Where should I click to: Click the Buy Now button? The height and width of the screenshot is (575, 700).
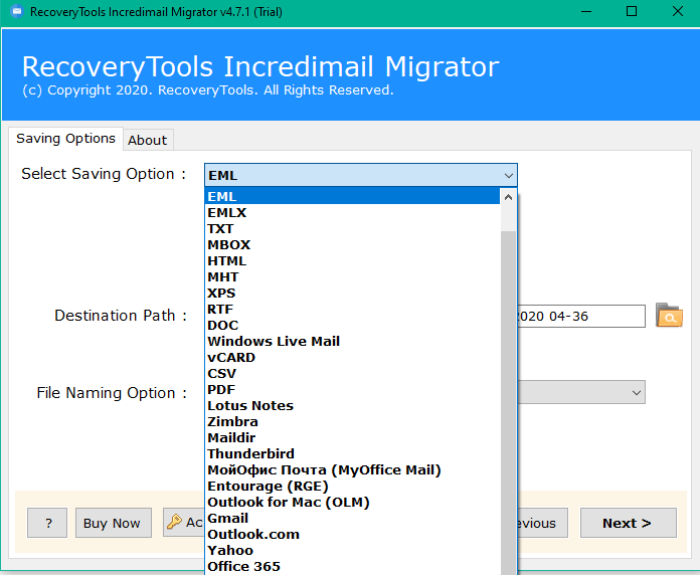tap(113, 523)
